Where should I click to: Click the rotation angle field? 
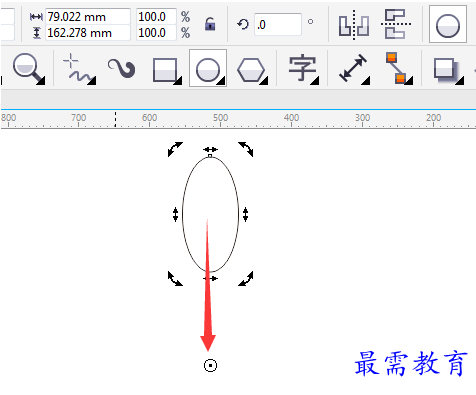(x=278, y=24)
